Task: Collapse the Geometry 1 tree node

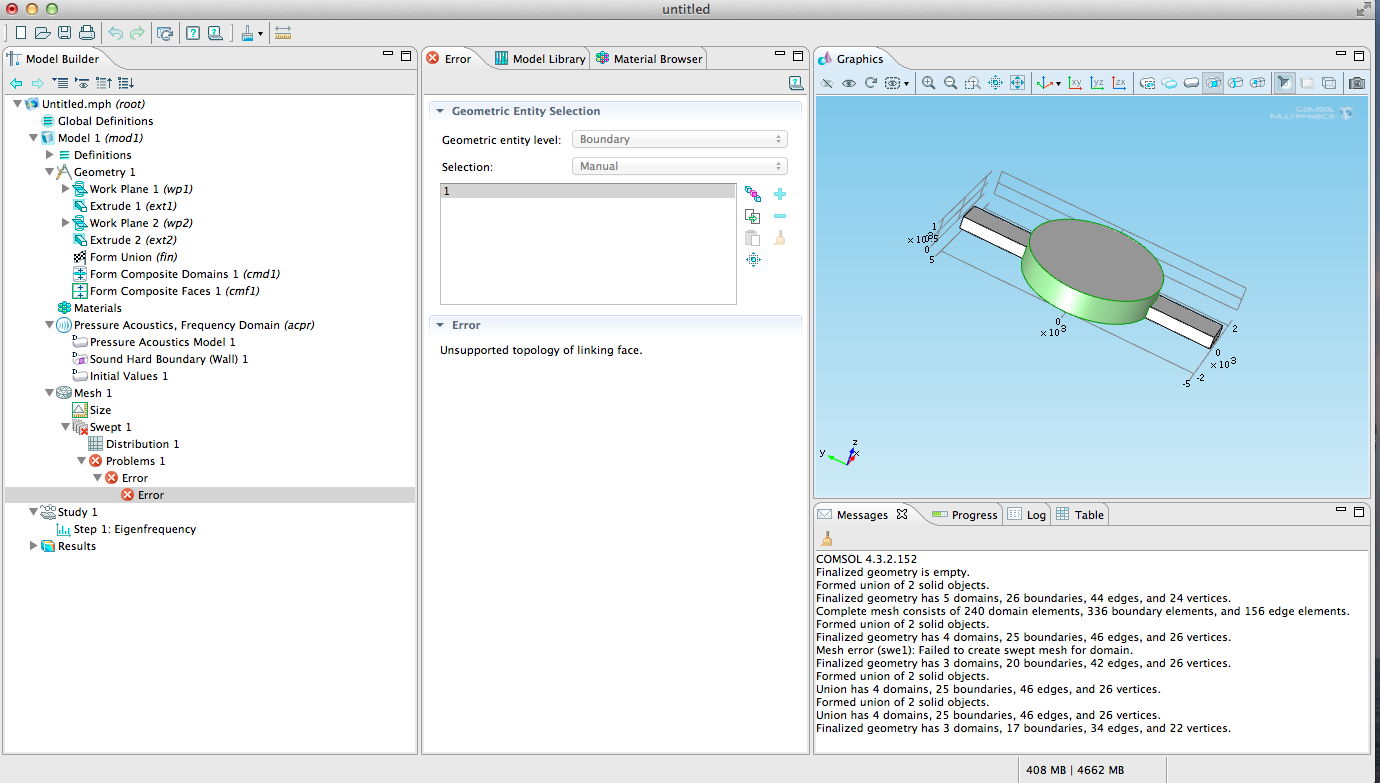Action: pyautogui.click(x=49, y=172)
